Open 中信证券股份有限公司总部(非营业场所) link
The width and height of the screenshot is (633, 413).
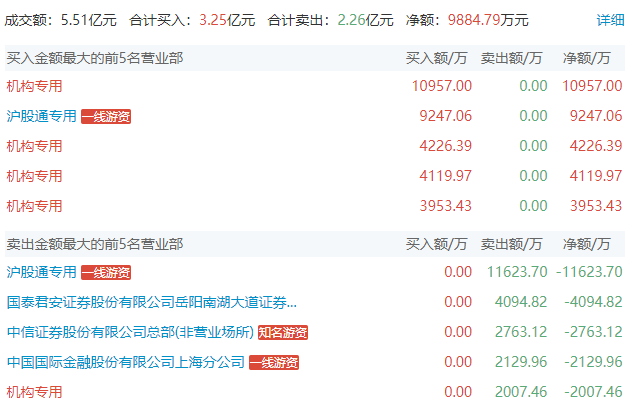pyautogui.click(x=130, y=332)
